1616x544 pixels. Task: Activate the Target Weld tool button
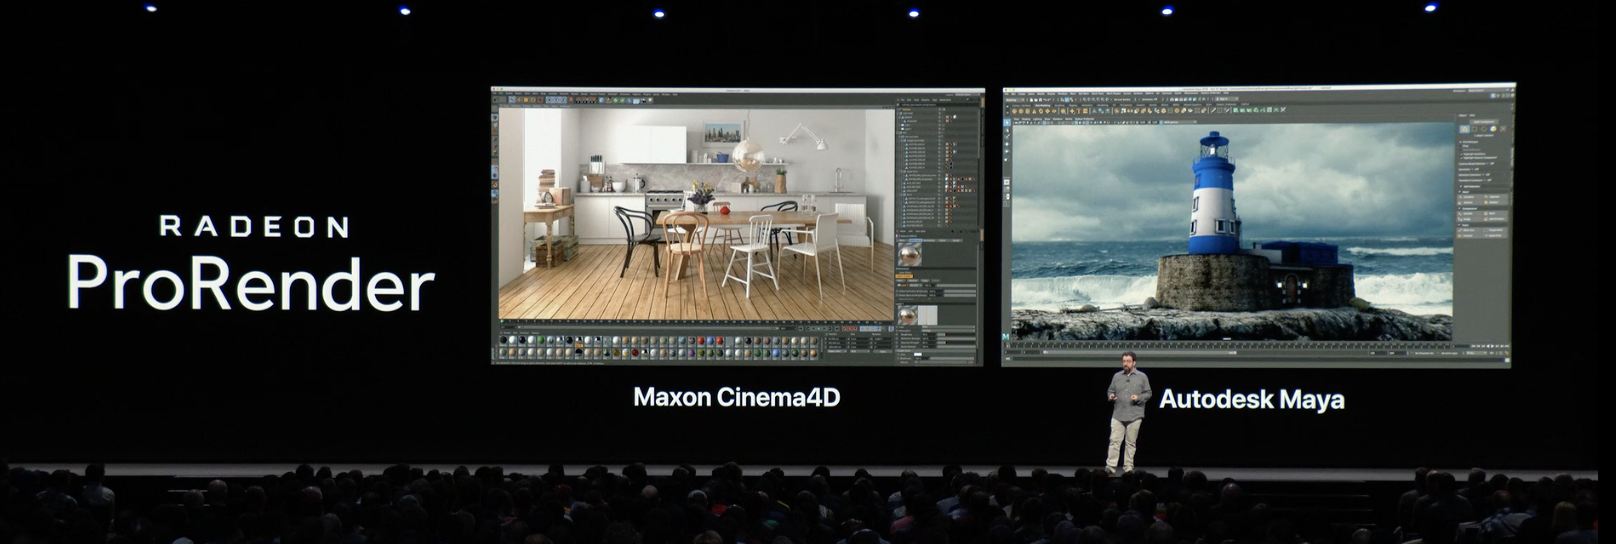pos(1493,230)
